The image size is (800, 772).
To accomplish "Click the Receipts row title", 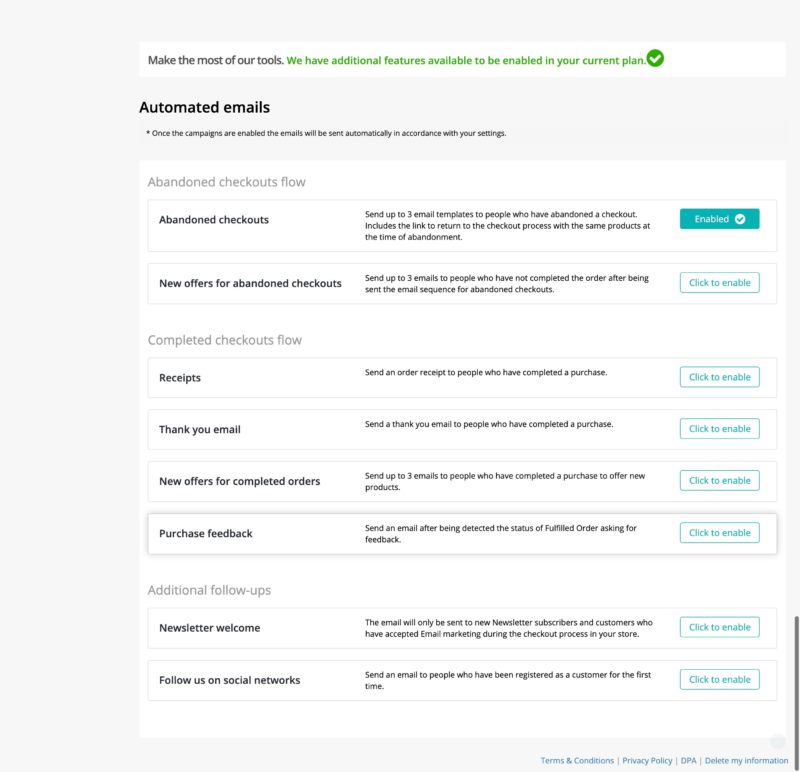I will point(180,378).
